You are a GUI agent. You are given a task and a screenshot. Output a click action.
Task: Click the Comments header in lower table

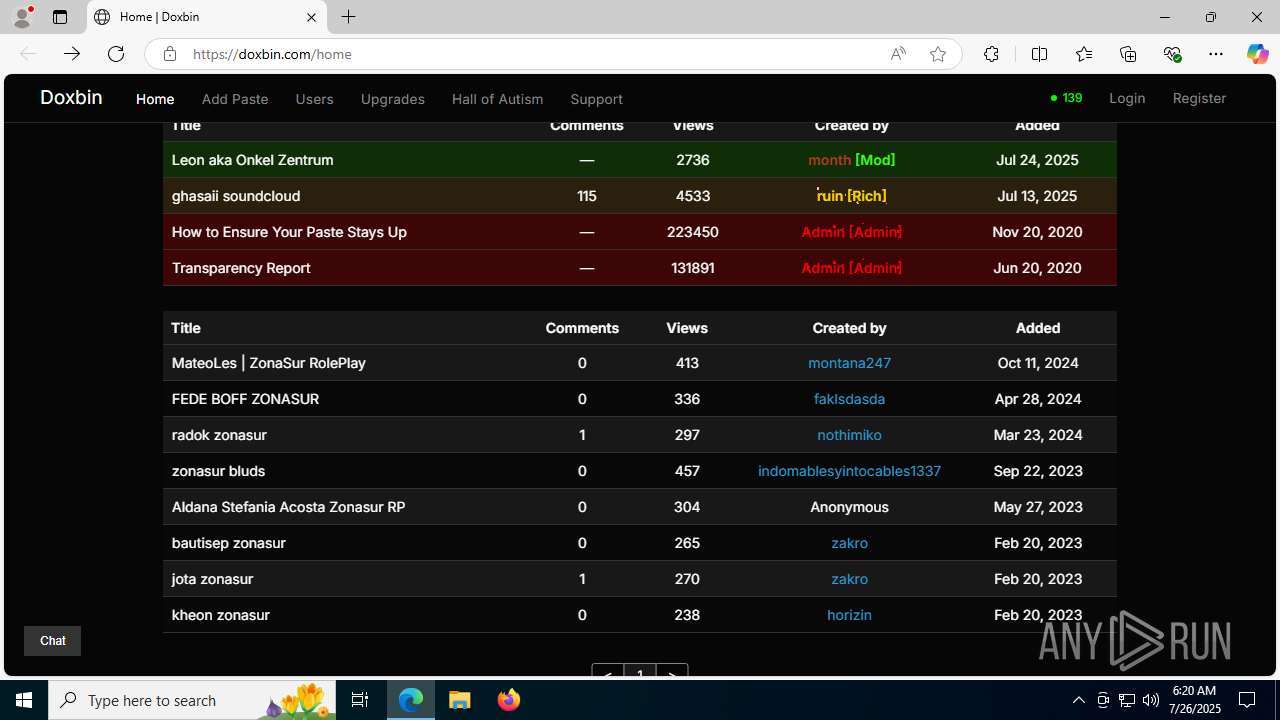[x=582, y=328]
